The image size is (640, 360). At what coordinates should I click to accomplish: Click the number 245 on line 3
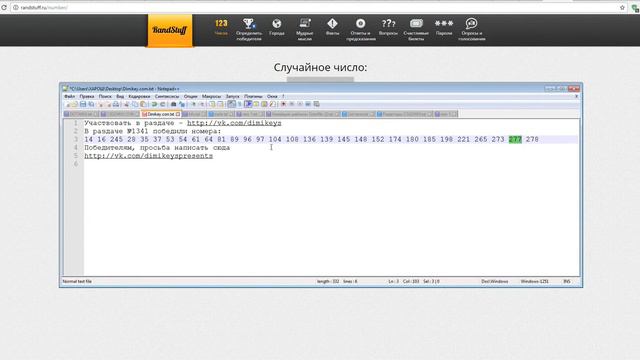point(116,139)
